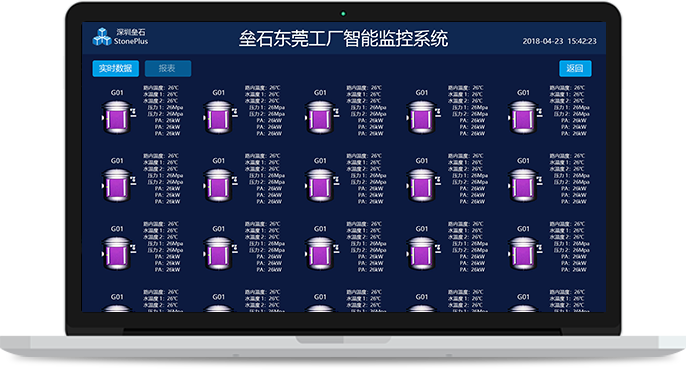Click the G01 label, bottom row fifth column

[523, 297]
